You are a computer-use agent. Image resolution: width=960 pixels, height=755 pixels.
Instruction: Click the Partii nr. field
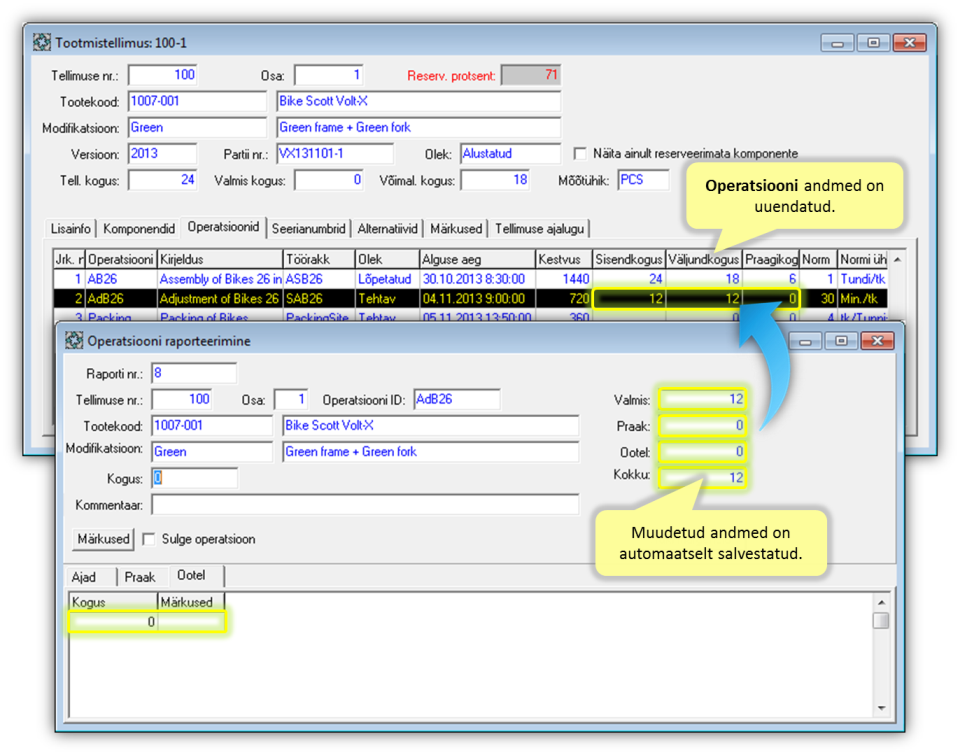335,154
